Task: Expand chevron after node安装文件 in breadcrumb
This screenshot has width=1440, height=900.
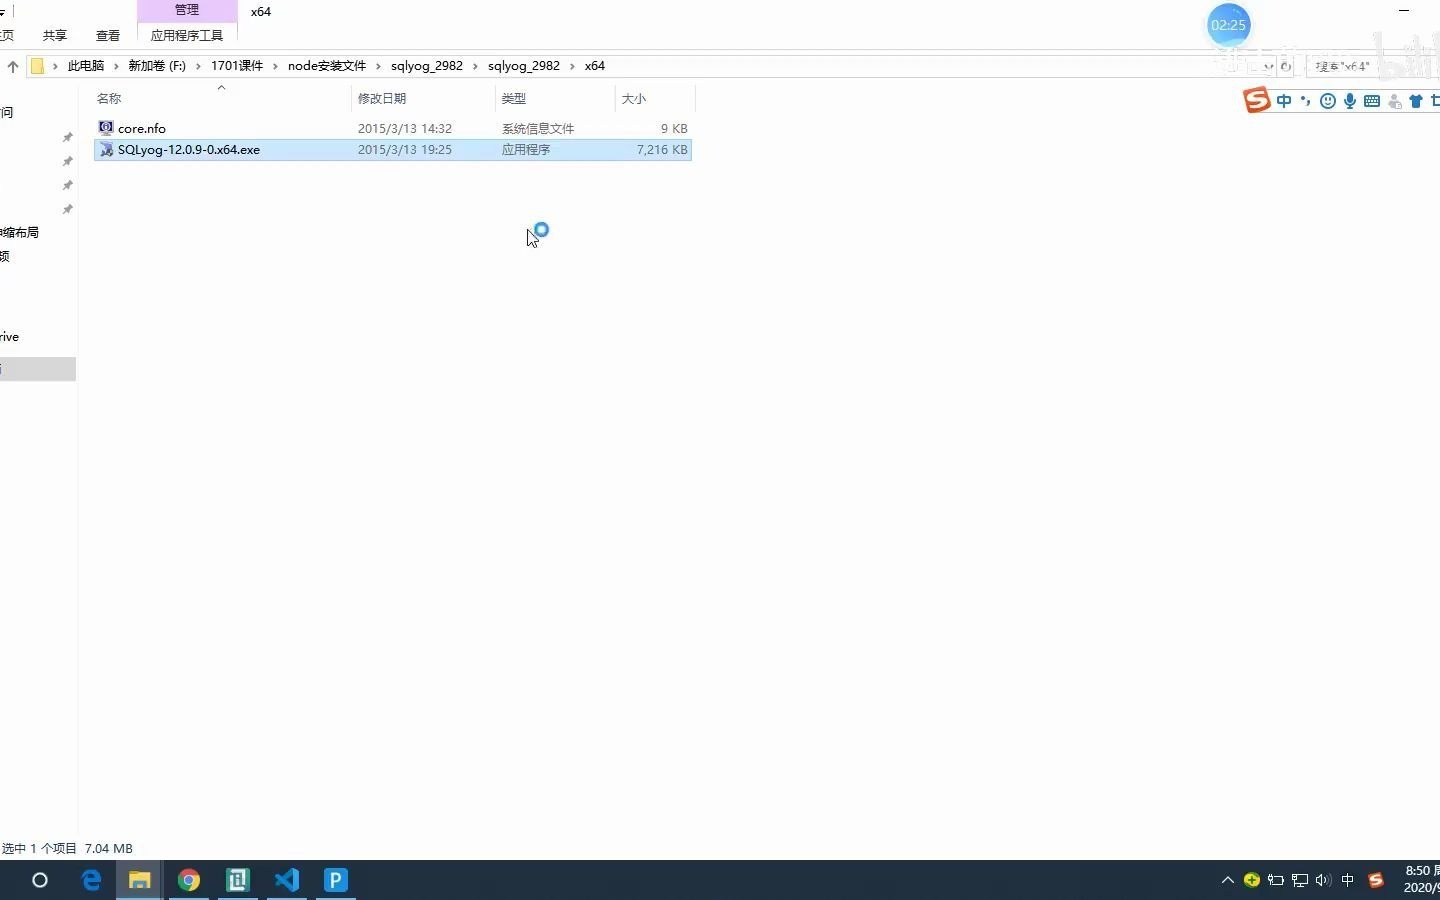Action: (378, 66)
